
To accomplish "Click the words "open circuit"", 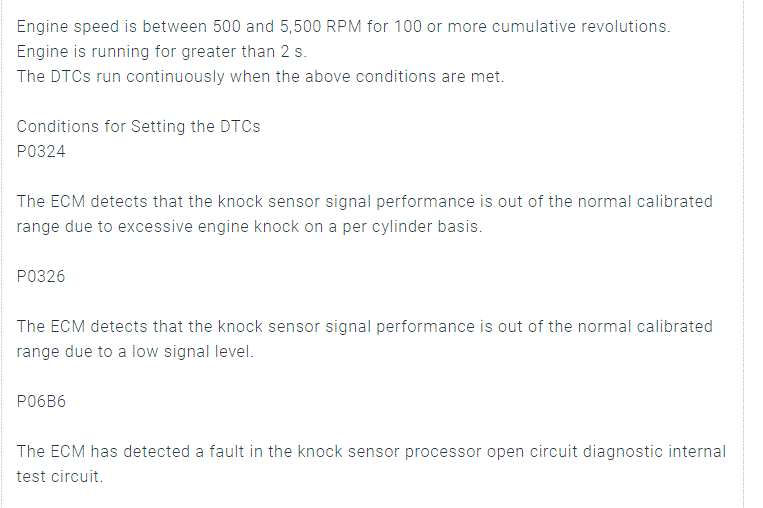I will [x=524, y=452].
